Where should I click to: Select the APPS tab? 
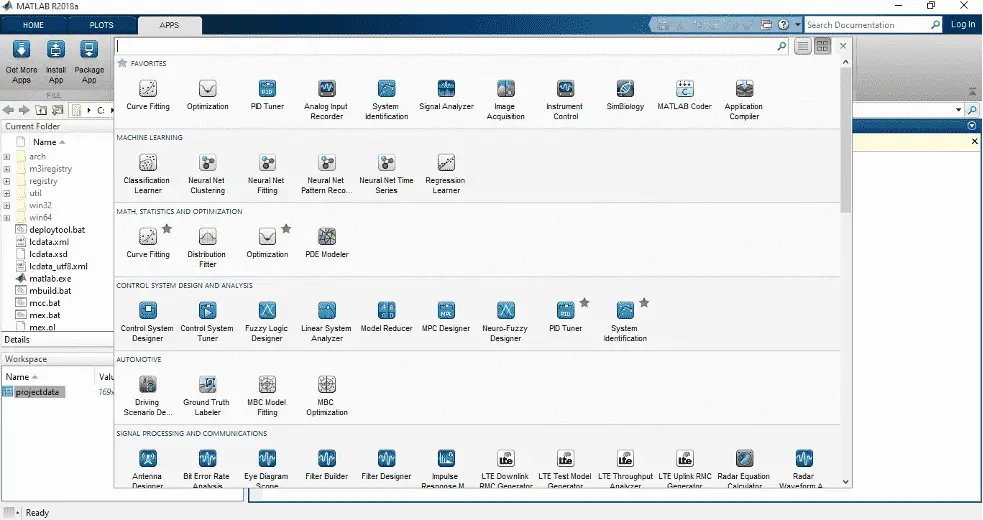tap(169, 25)
